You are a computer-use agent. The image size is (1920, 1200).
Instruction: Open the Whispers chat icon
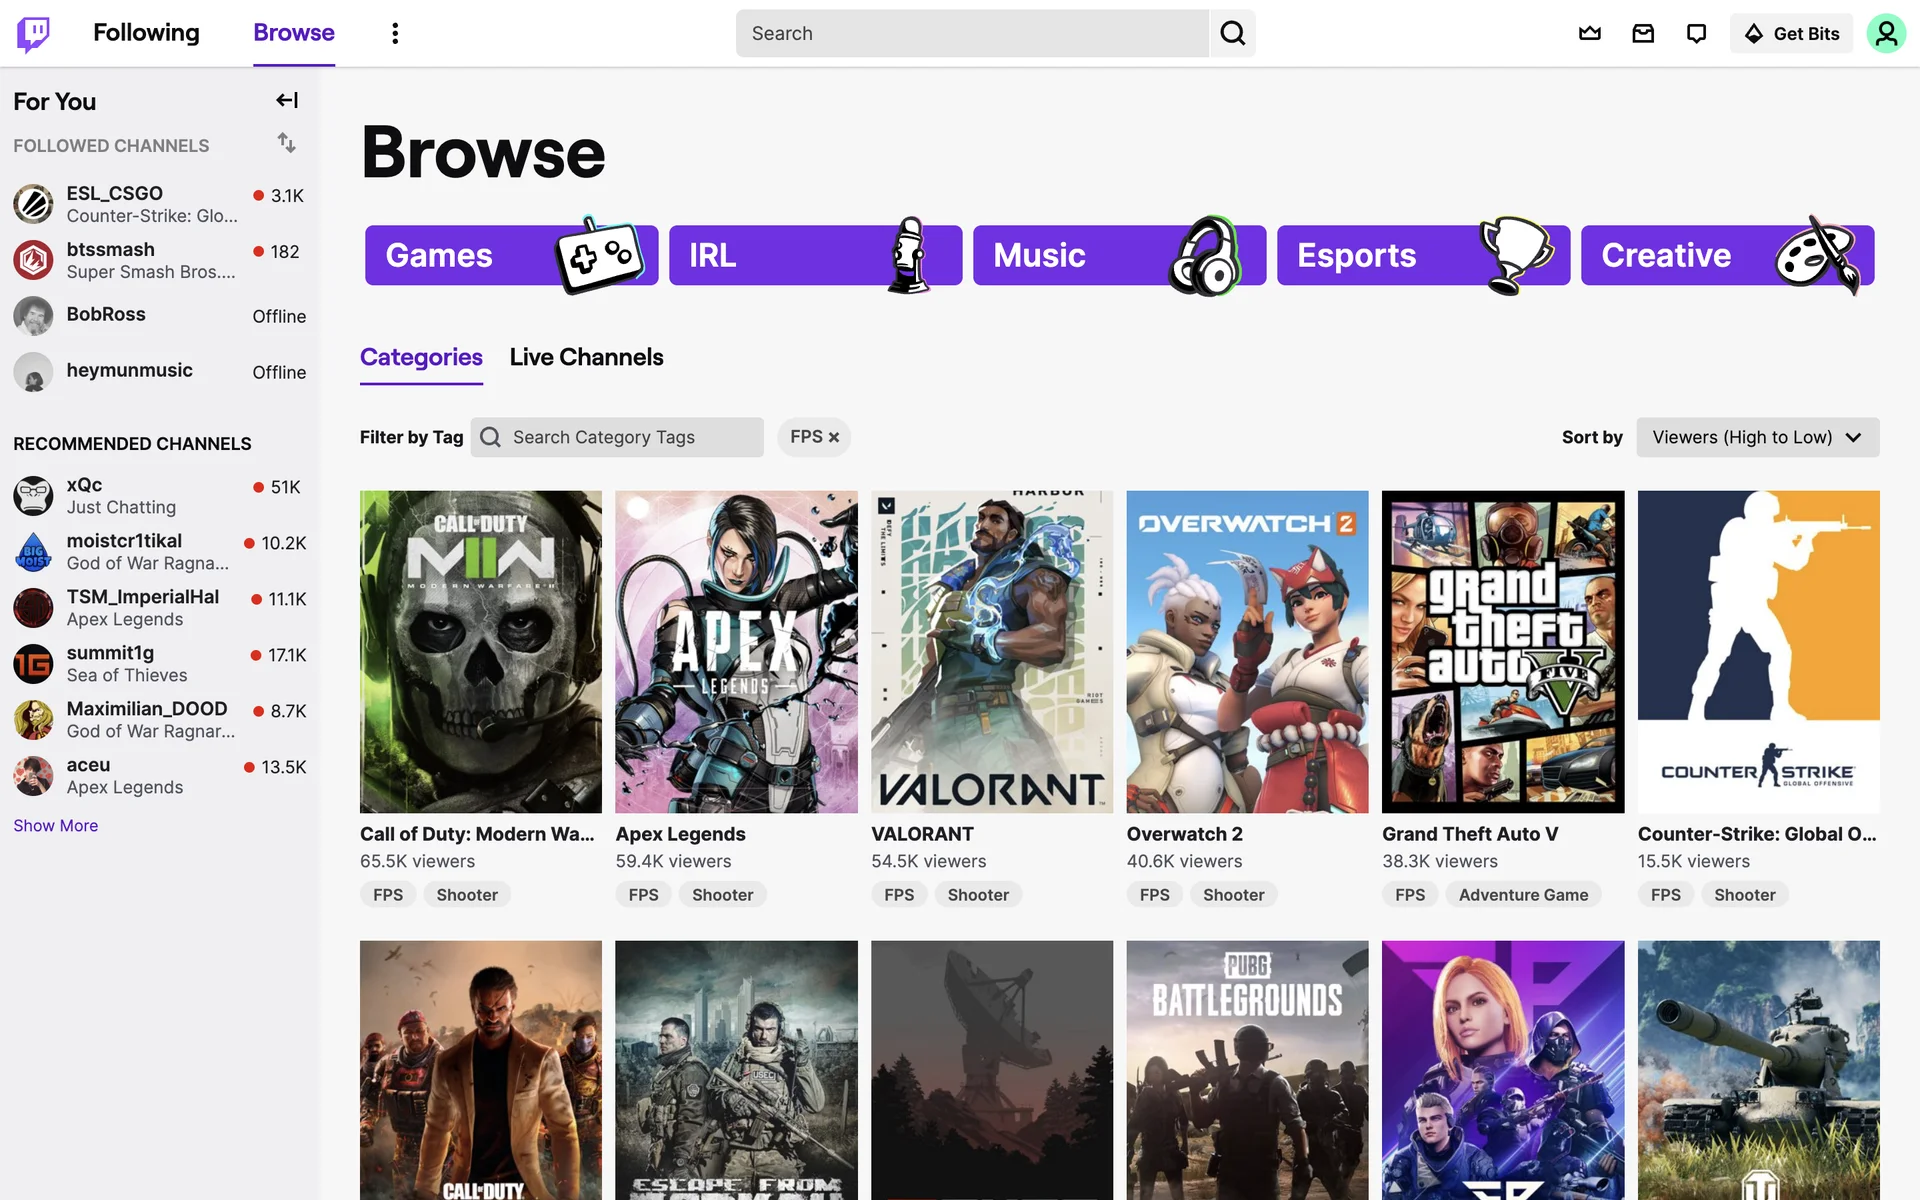1696,33
